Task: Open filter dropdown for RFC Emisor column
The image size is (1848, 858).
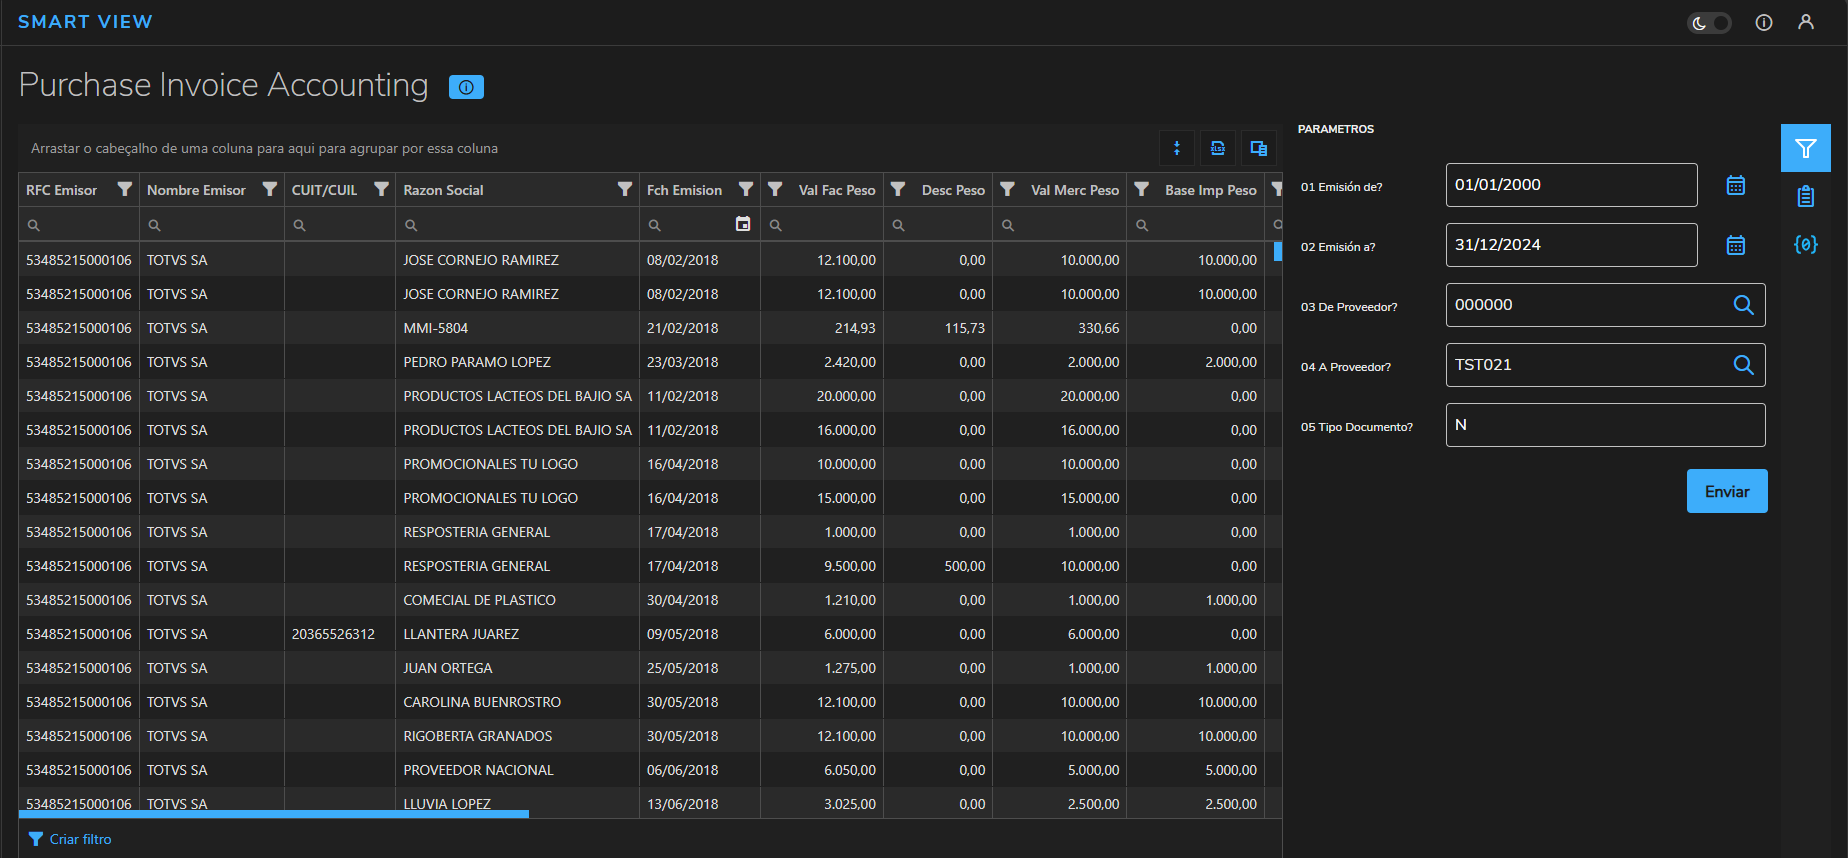Action: pos(124,189)
